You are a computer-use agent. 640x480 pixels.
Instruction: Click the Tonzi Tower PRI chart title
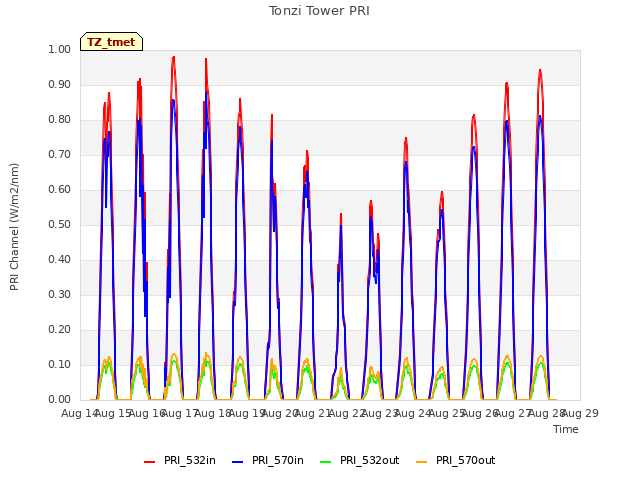tap(319, 11)
